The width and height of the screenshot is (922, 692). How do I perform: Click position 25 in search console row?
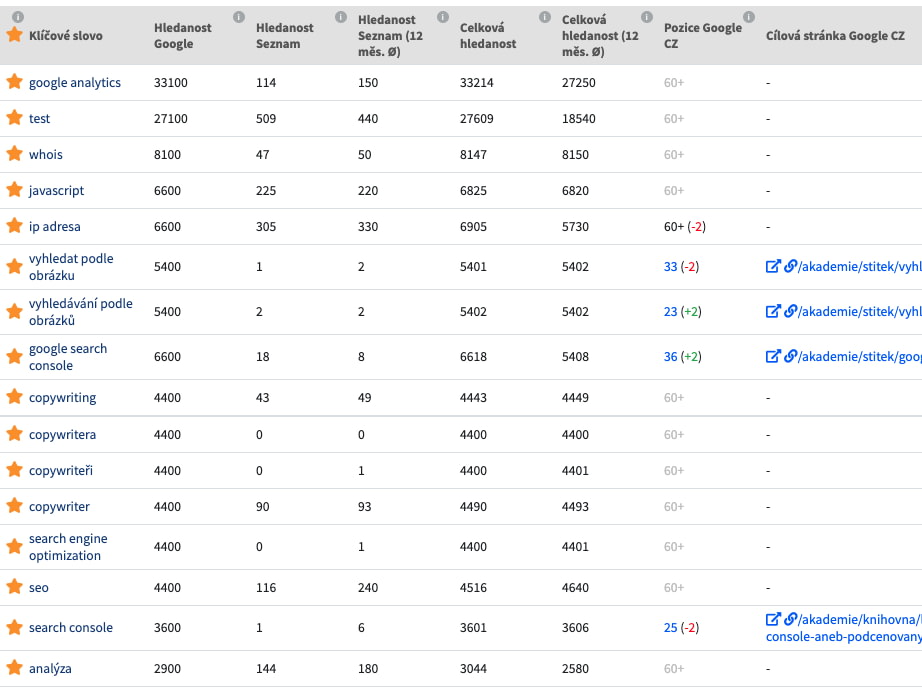(670, 627)
